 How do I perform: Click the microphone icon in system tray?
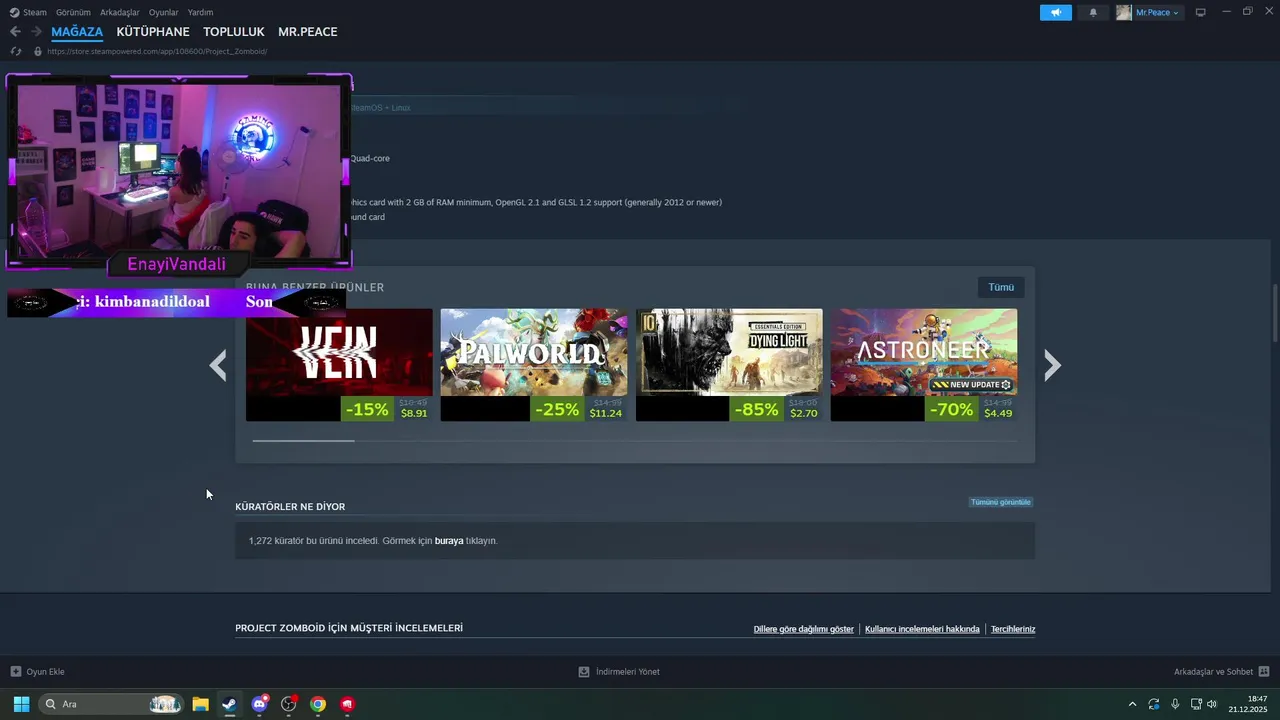(1175, 704)
